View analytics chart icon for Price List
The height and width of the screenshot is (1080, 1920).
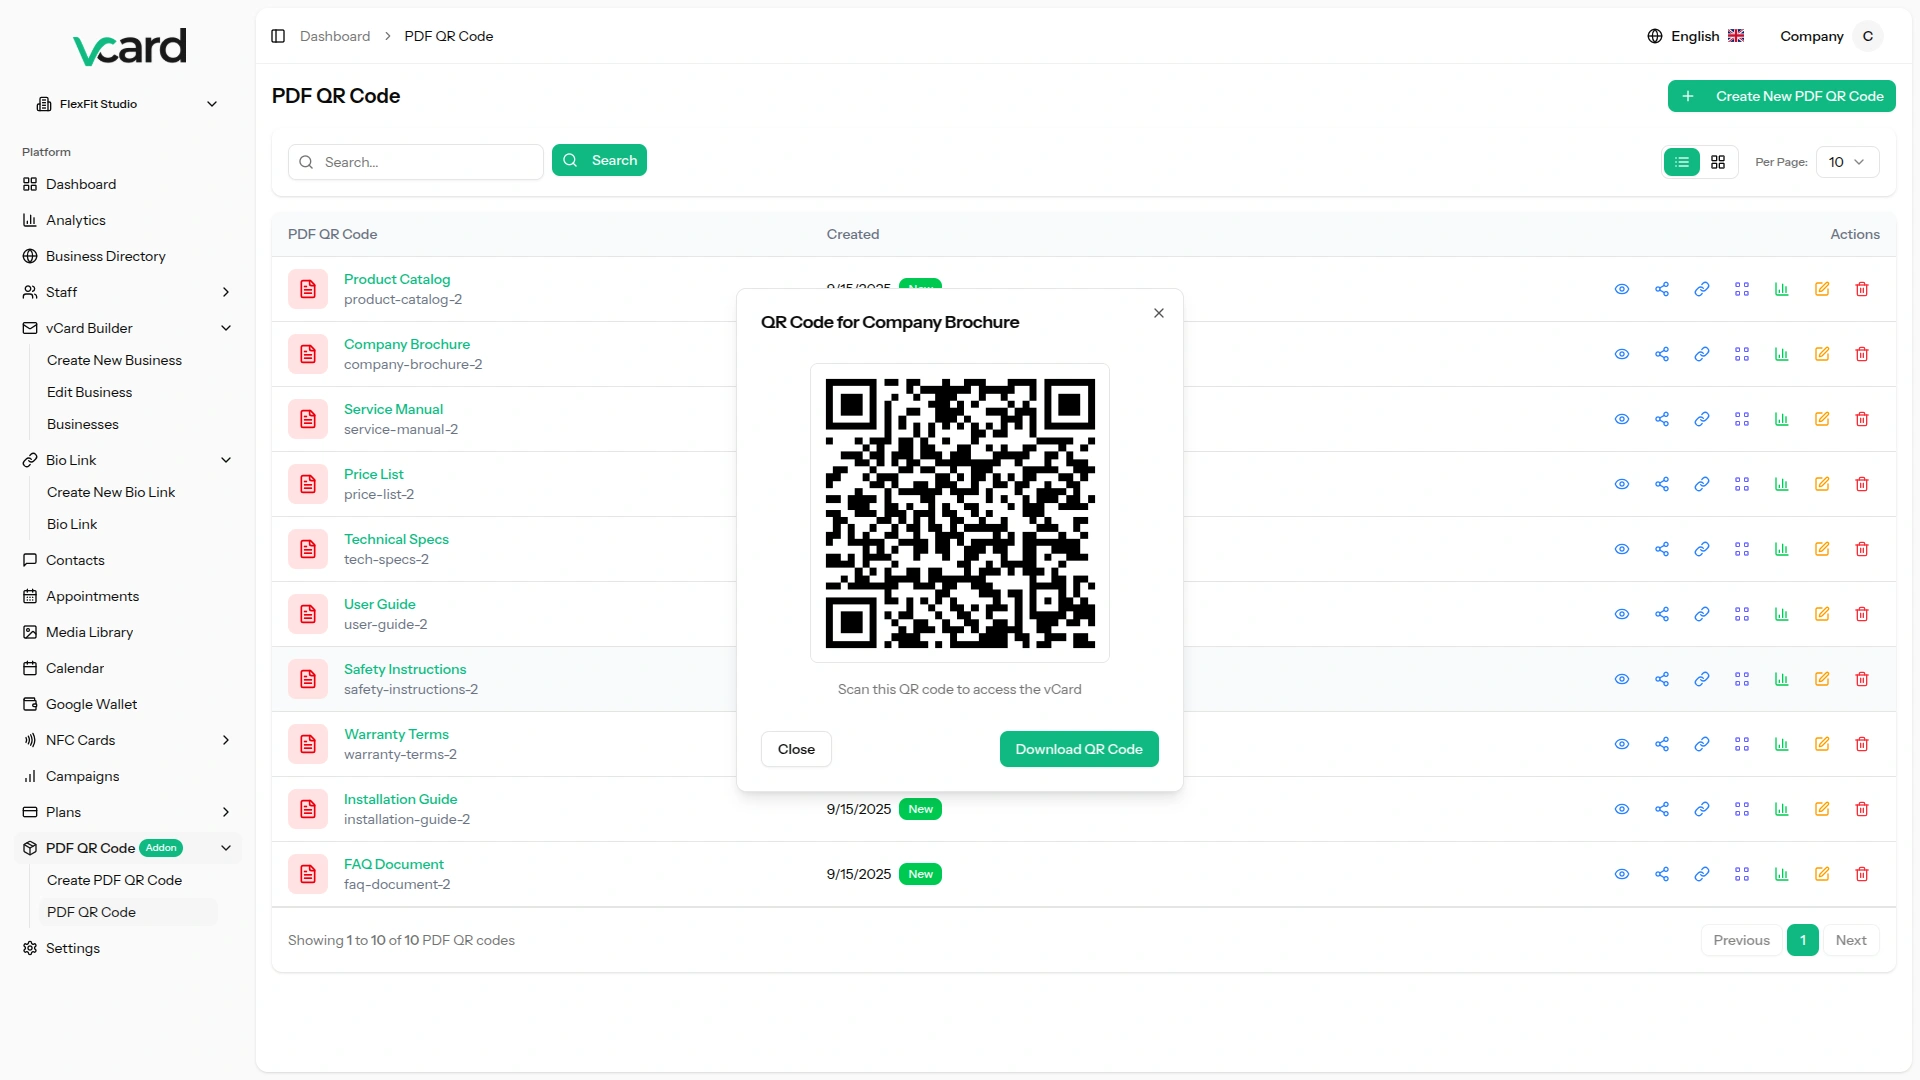1782,484
